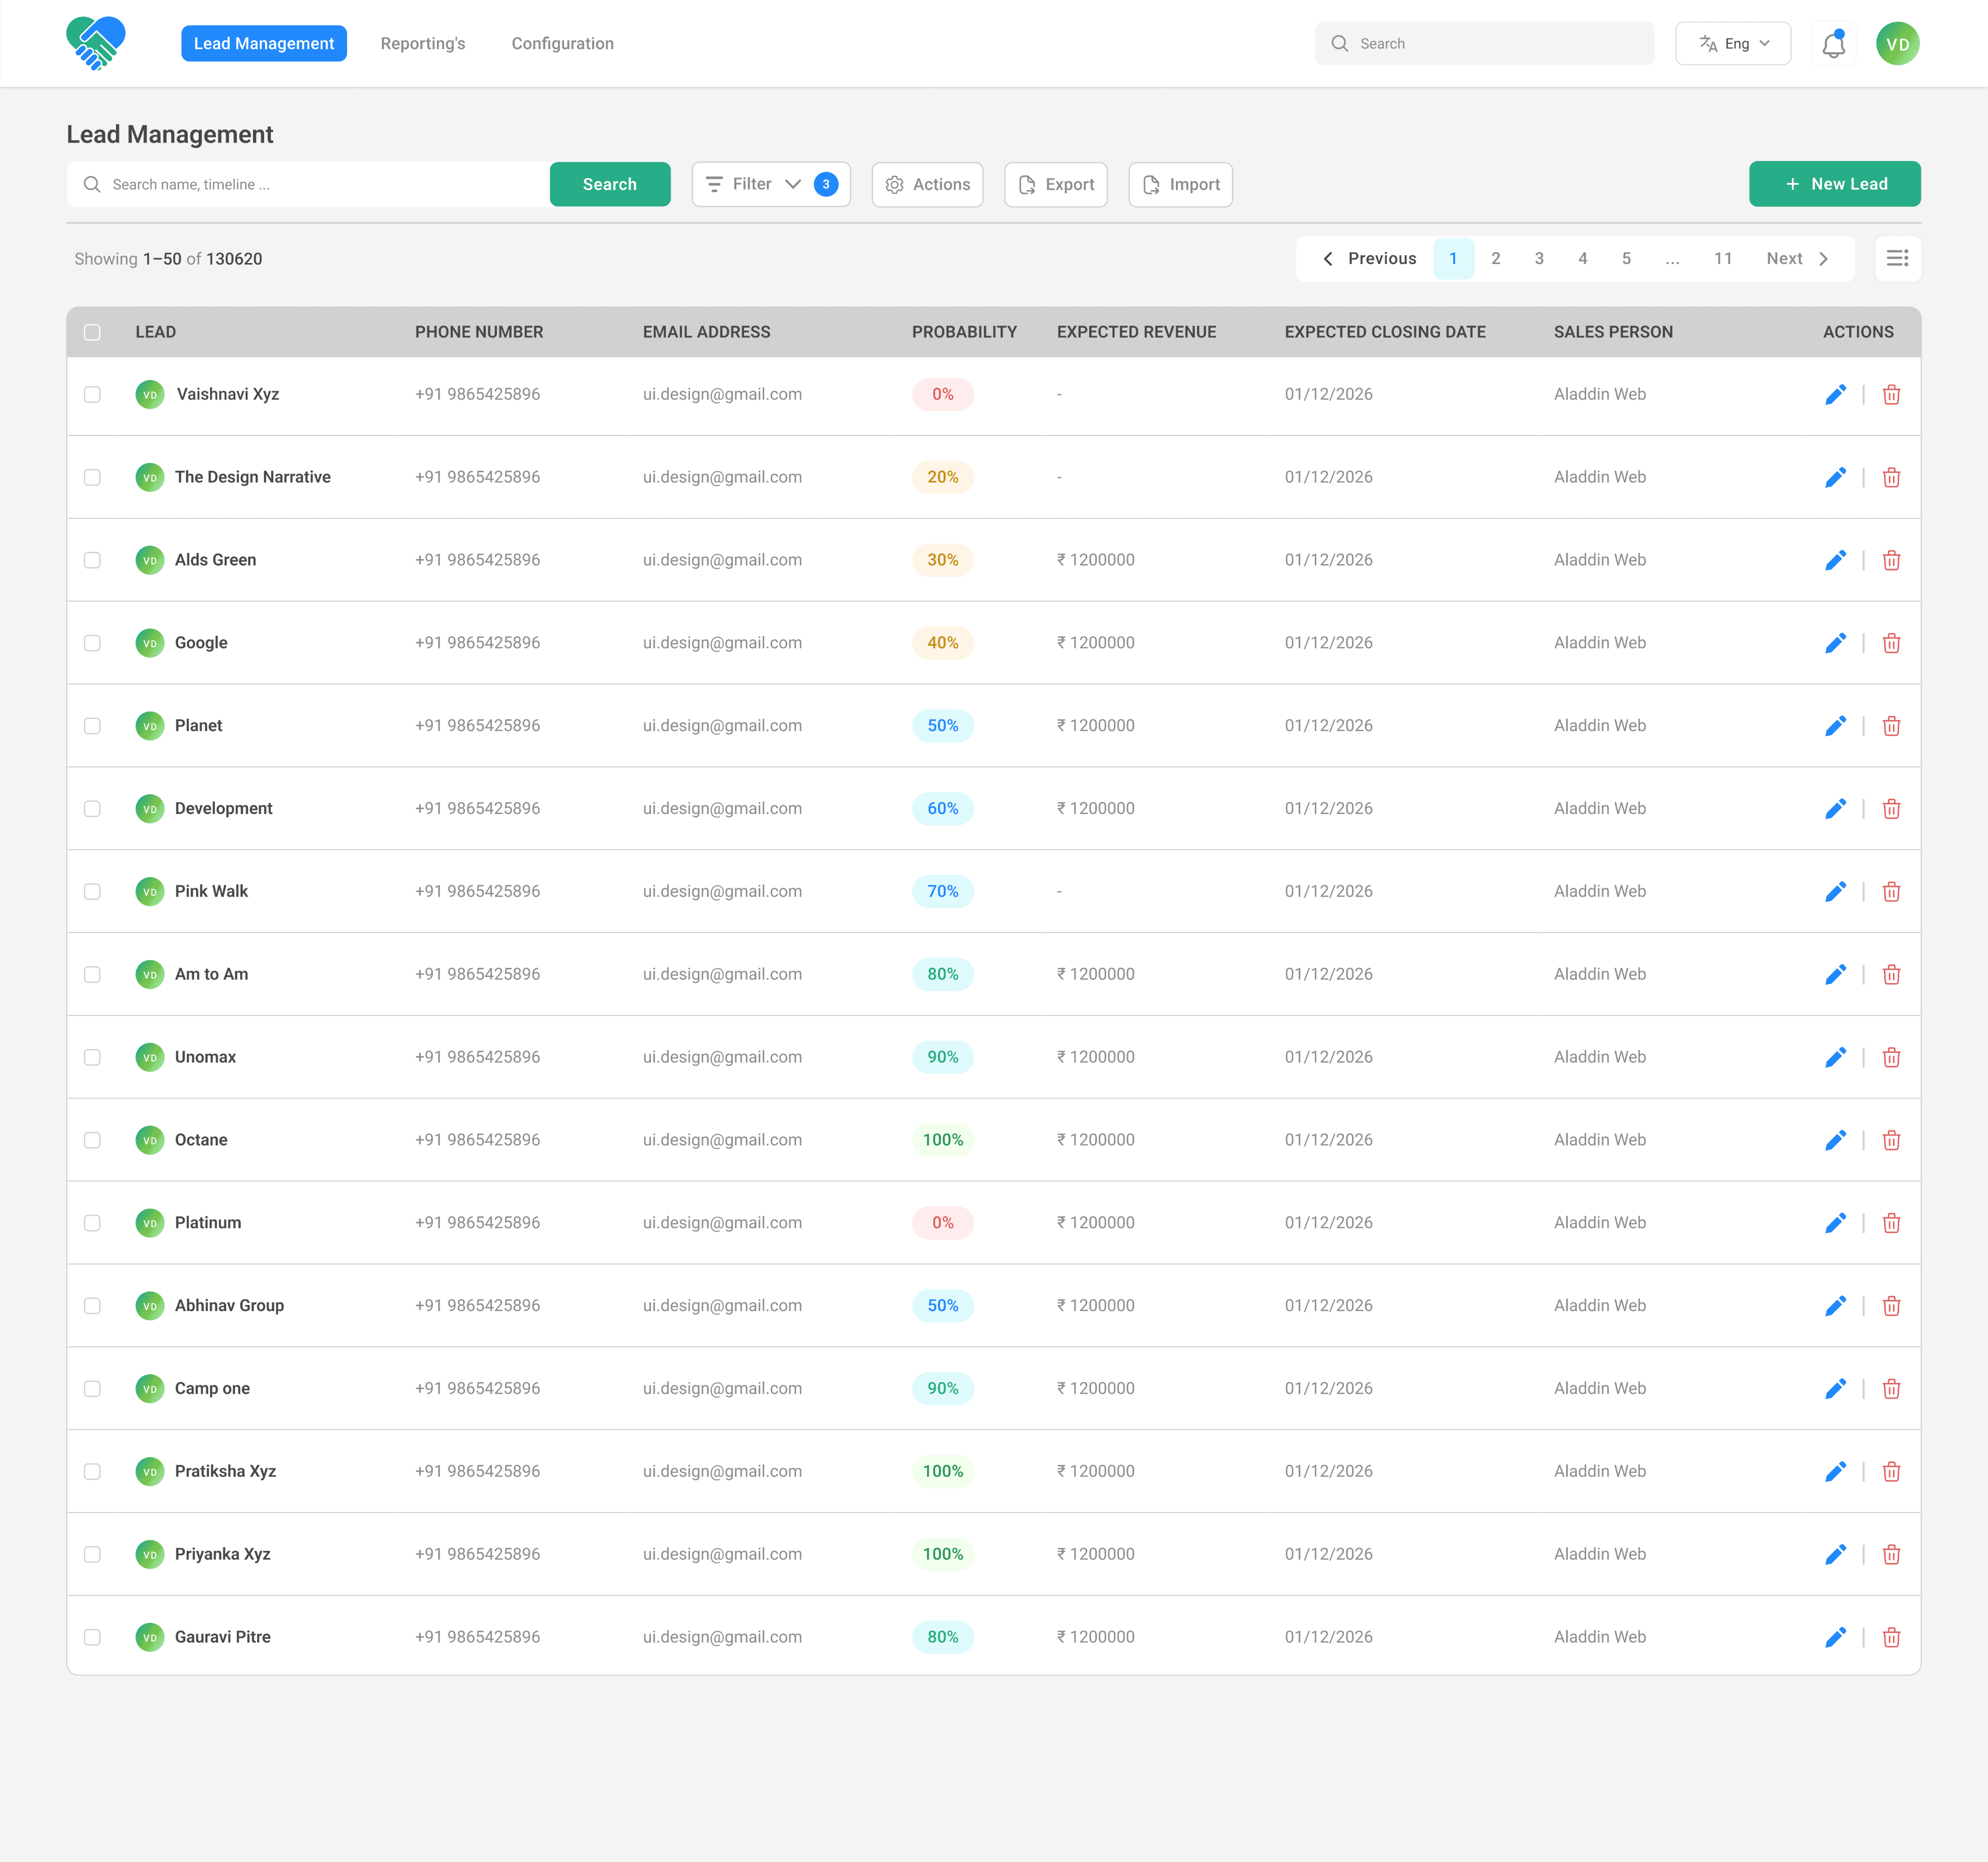Edit the Vaishnavi Xyz lead

click(1835, 394)
